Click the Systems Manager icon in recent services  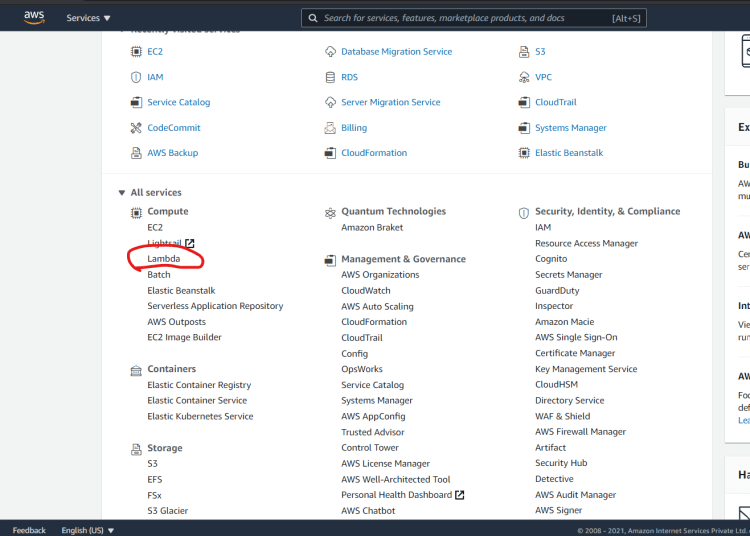tap(524, 128)
